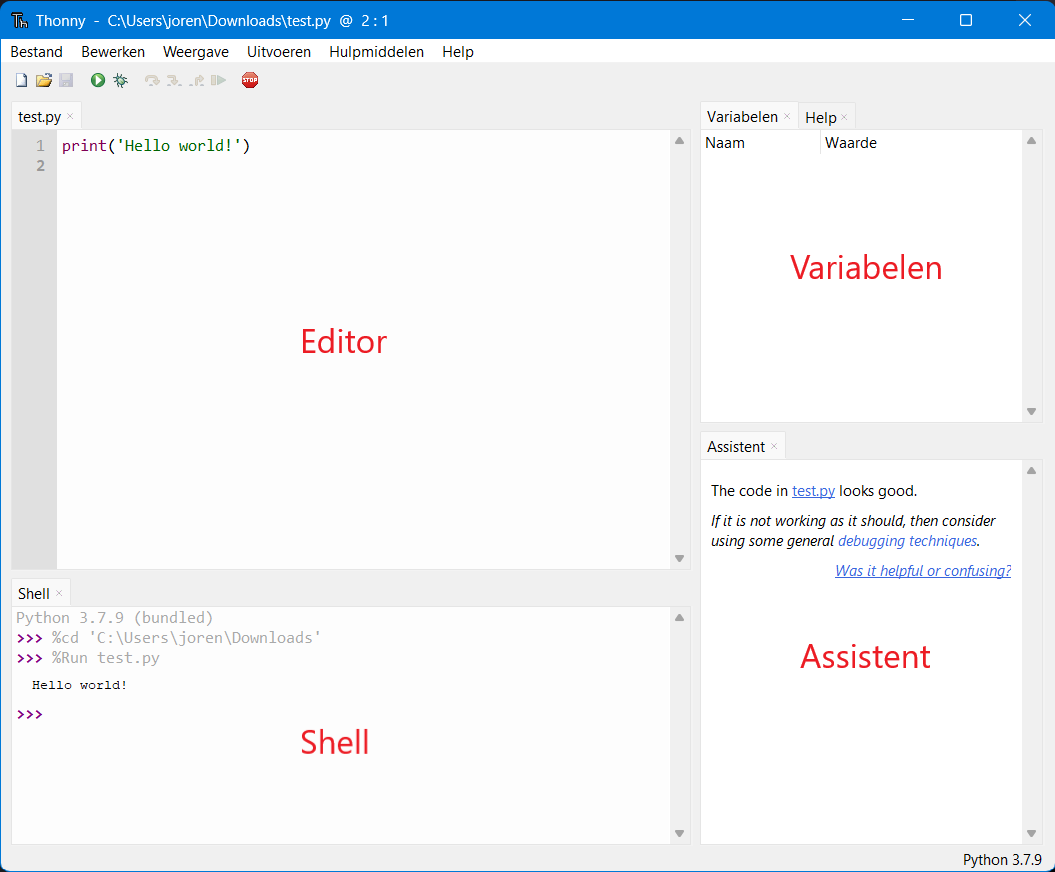The width and height of the screenshot is (1055, 872).
Task: Switch to the Help panel tab
Action: (821, 118)
